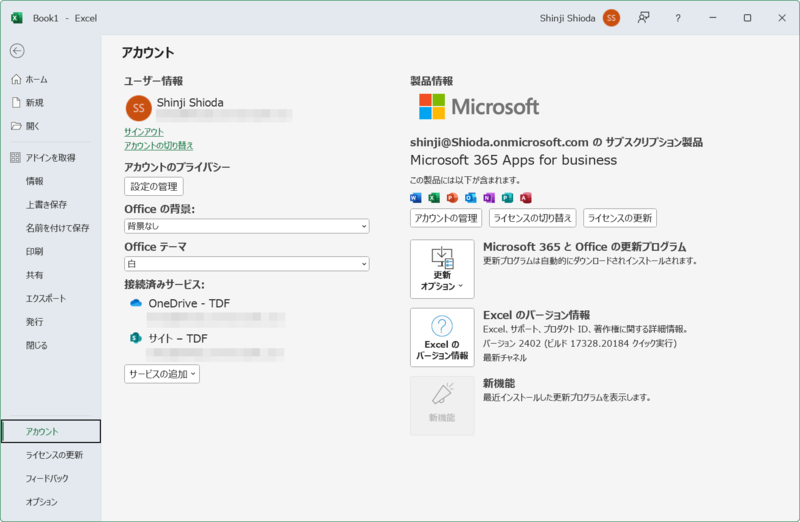Close the Excel window

point(782,18)
